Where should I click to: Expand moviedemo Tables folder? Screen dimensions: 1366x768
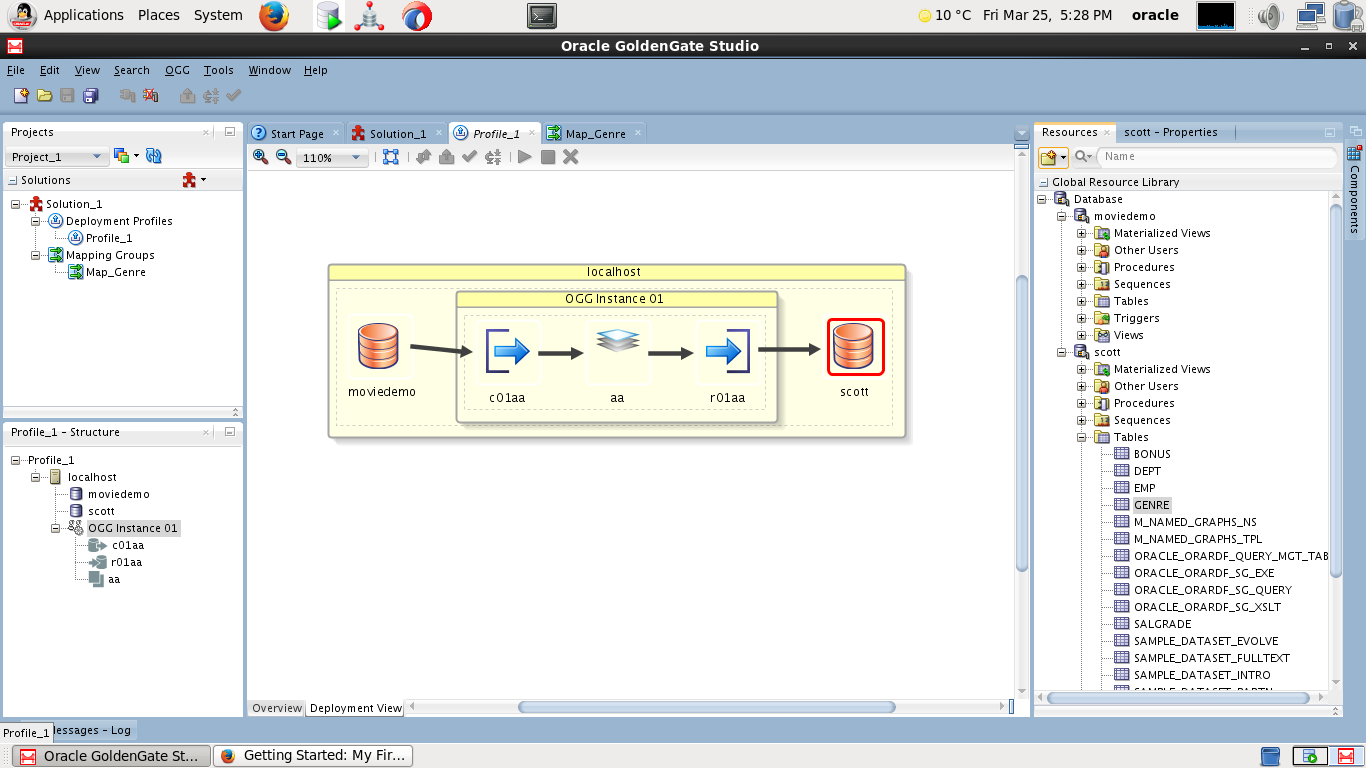pos(1082,301)
